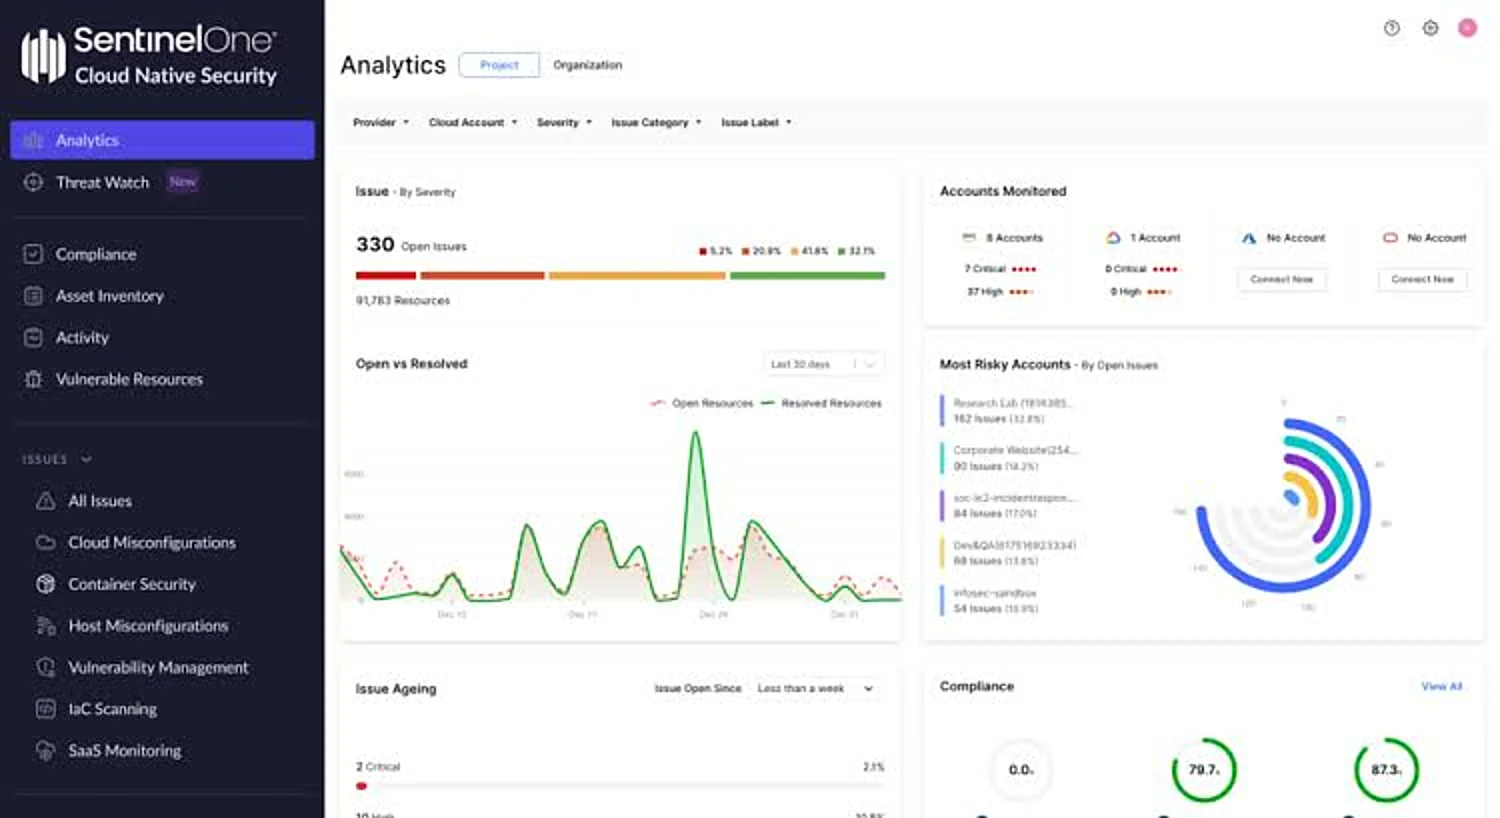Image resolution: width=1500 pixels, height=818 pixels.
Task: Open Vulnerability Management in sidebar
Action: coord(158,667)
